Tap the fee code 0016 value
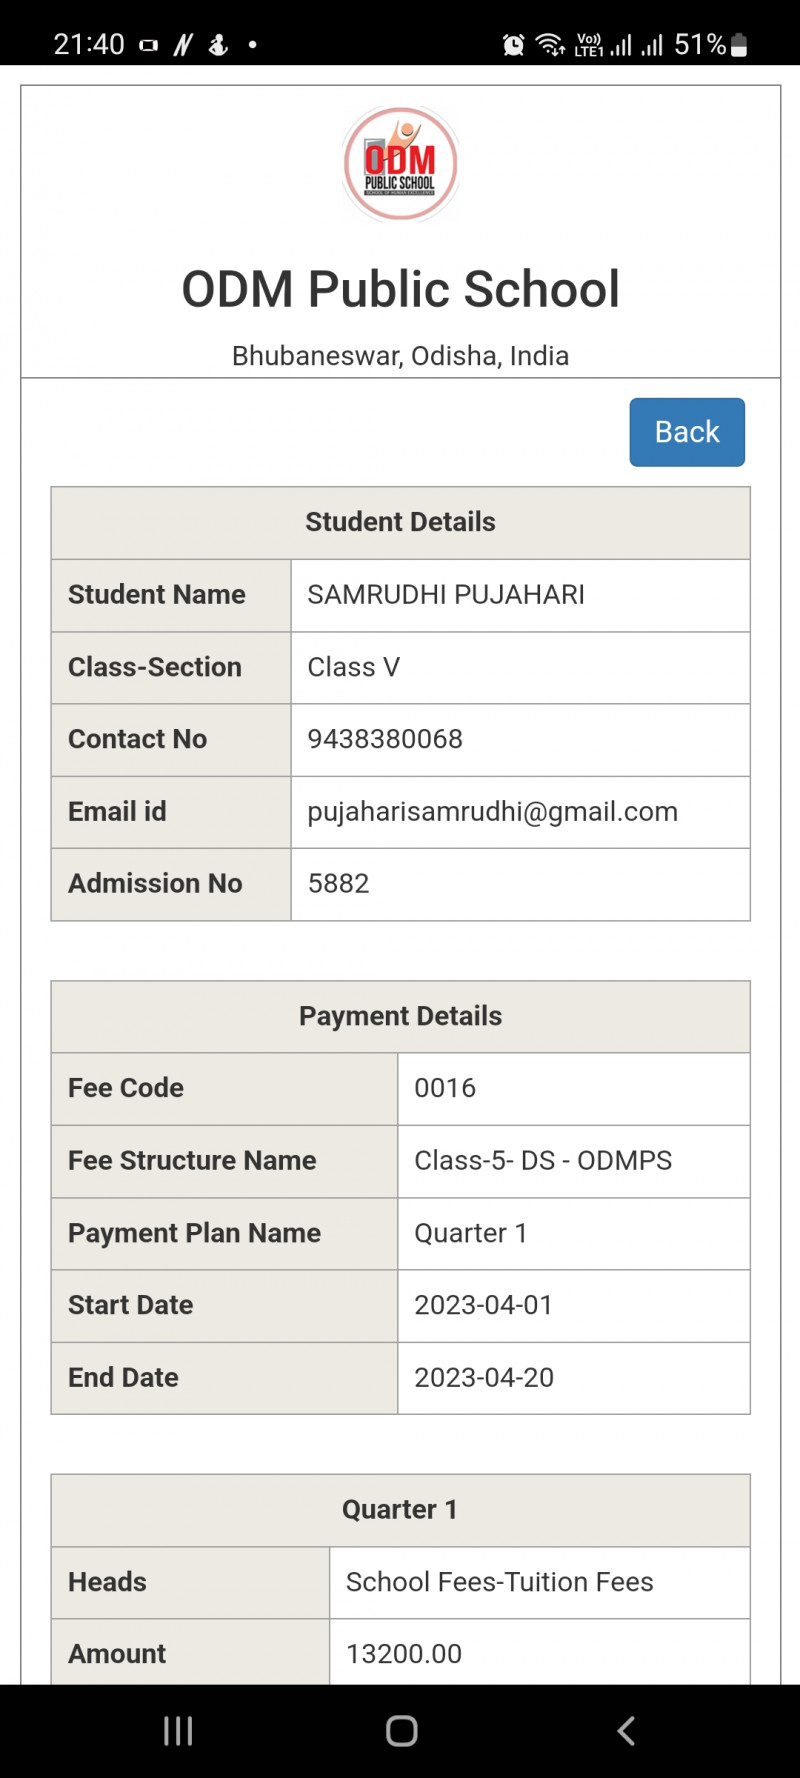Screen dimensions: 800x1778 445,1088
